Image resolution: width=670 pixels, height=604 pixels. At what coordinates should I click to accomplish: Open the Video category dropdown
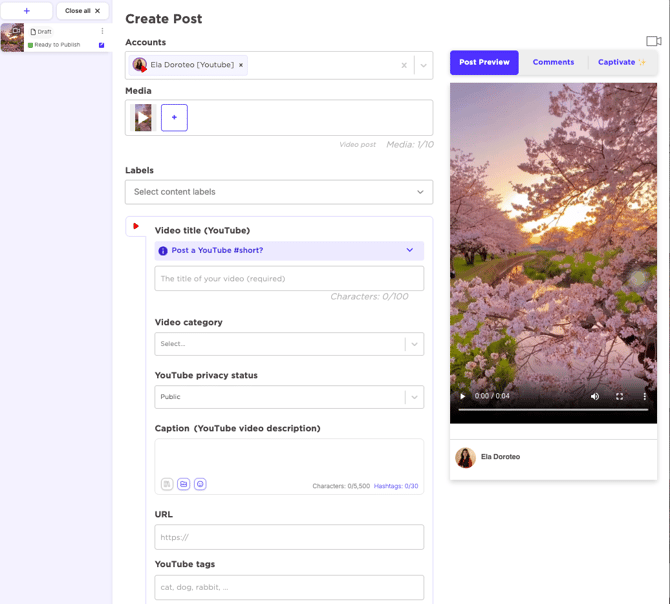(289, 344)
